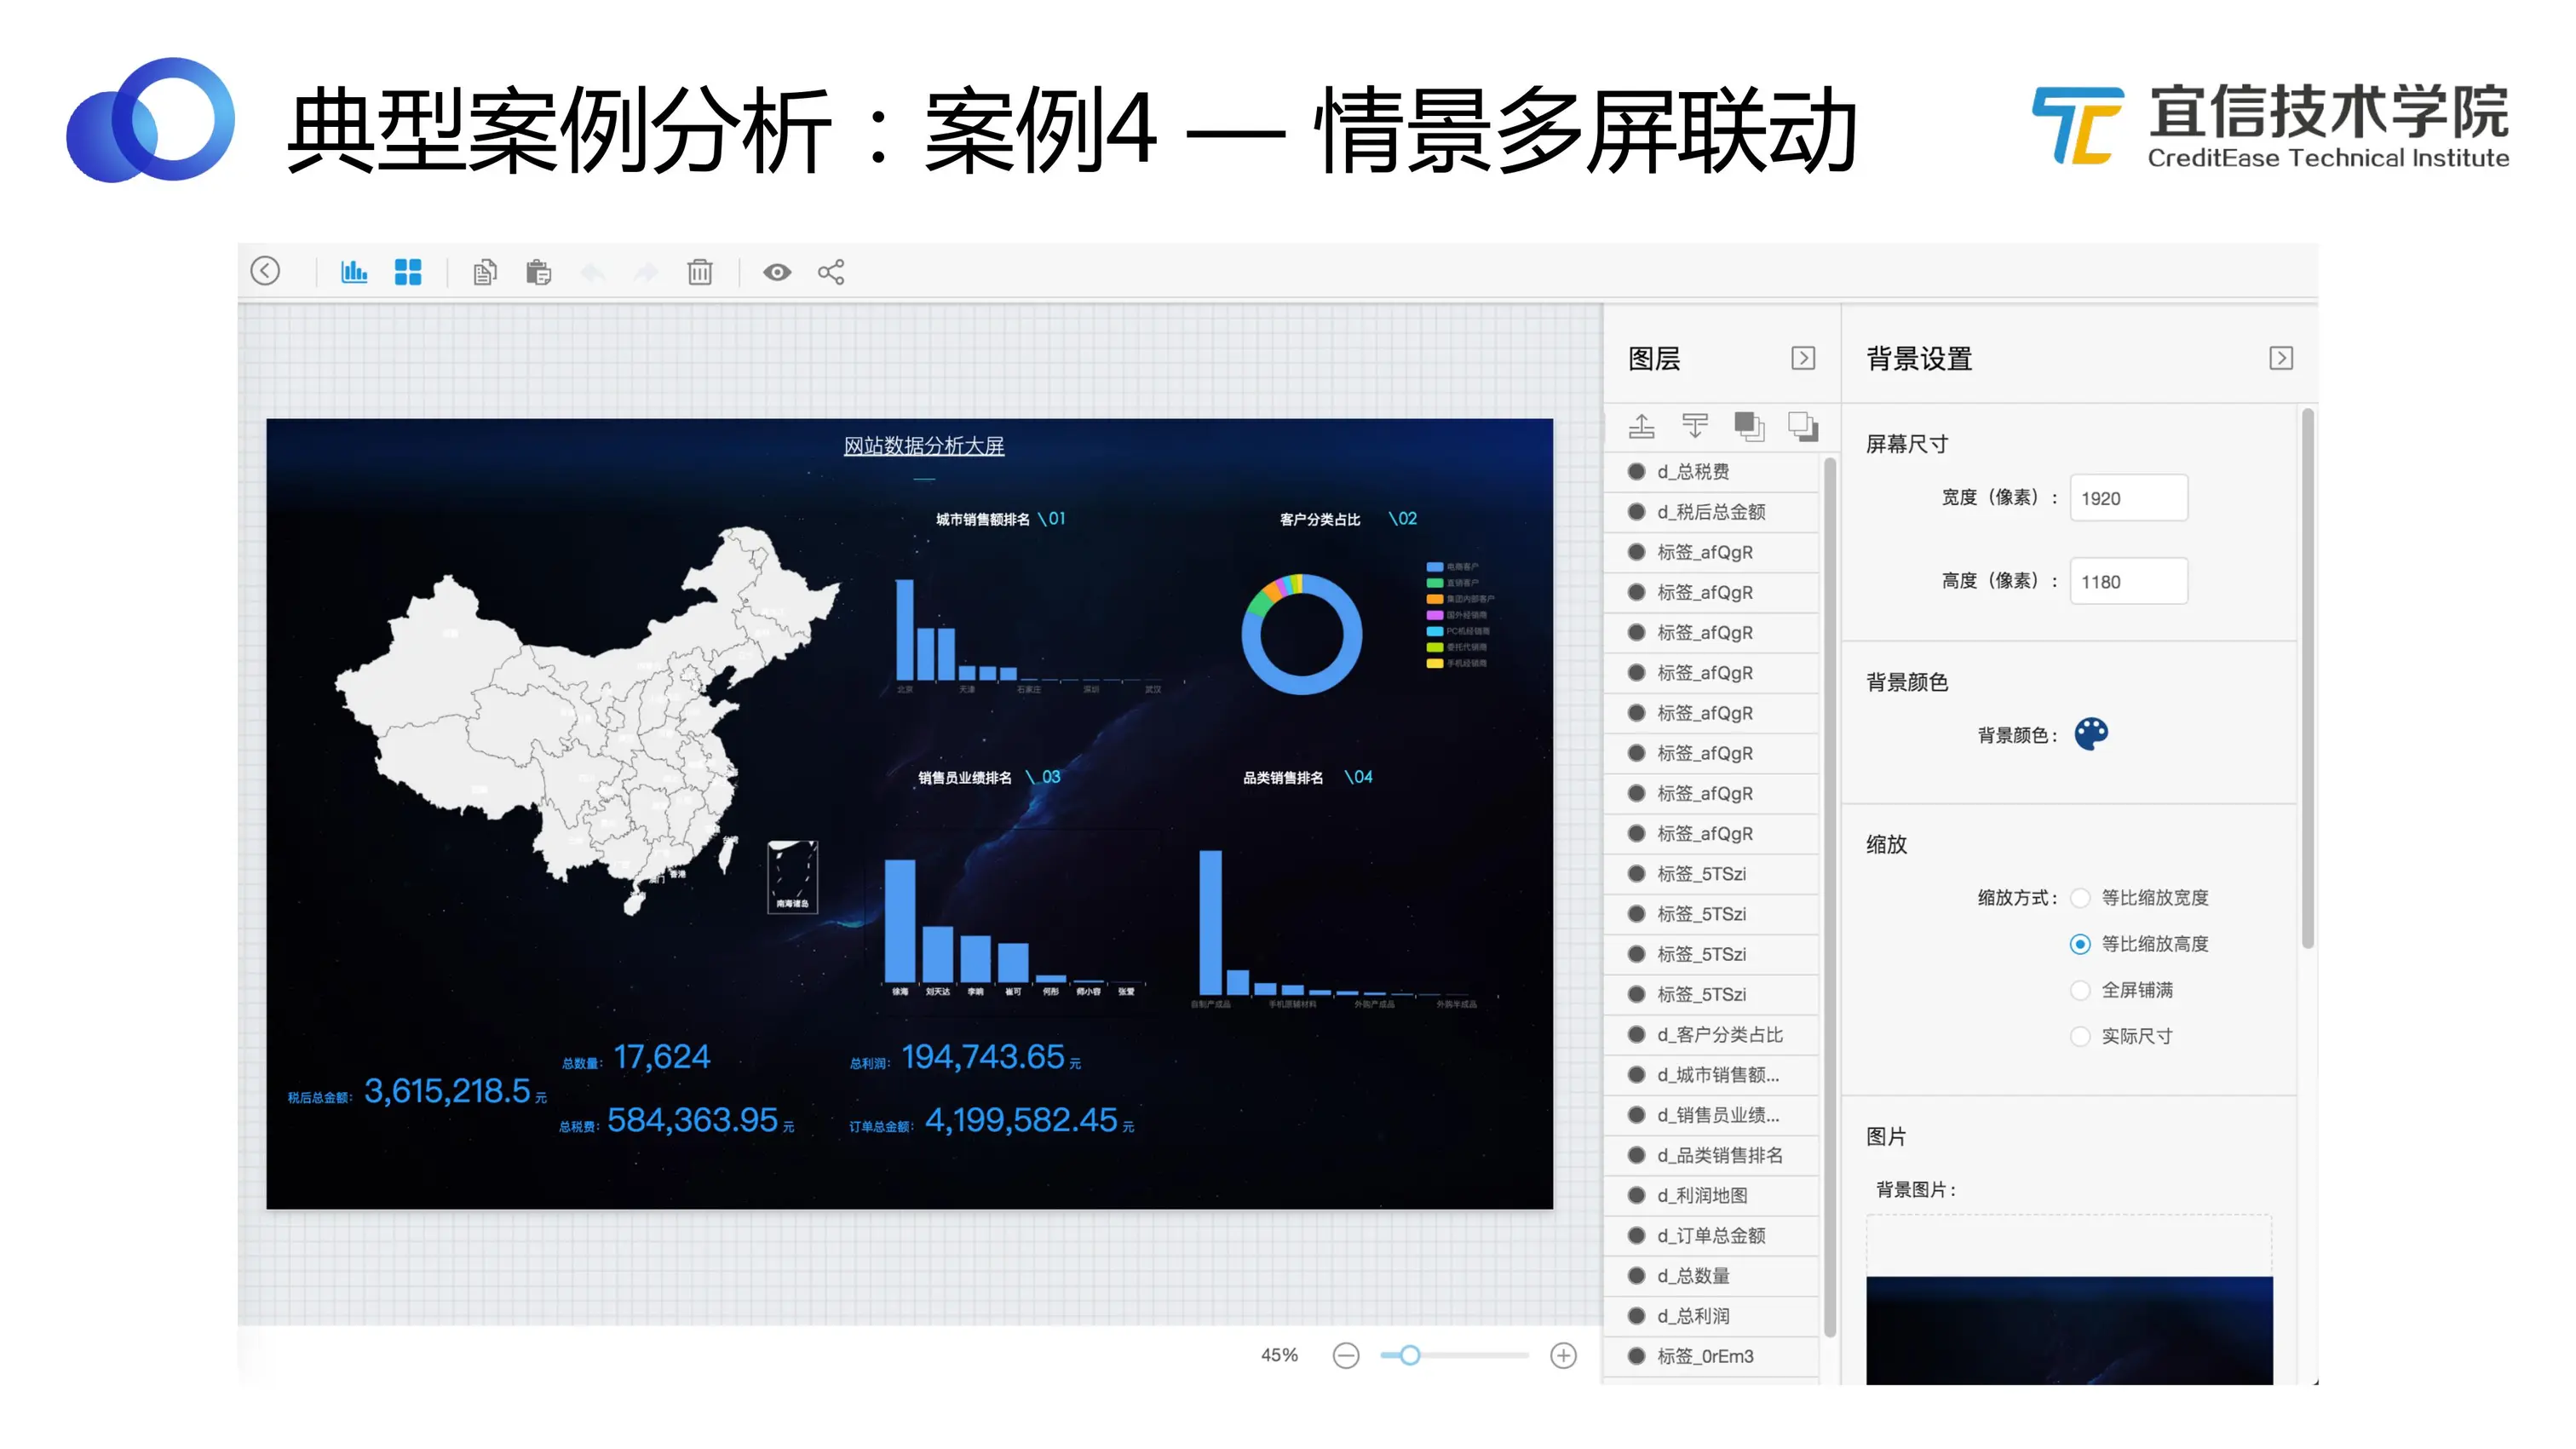This screenshot has height=1449, width=2576.
Task: Click the share icon in toolbar
Action: [831, 272]
